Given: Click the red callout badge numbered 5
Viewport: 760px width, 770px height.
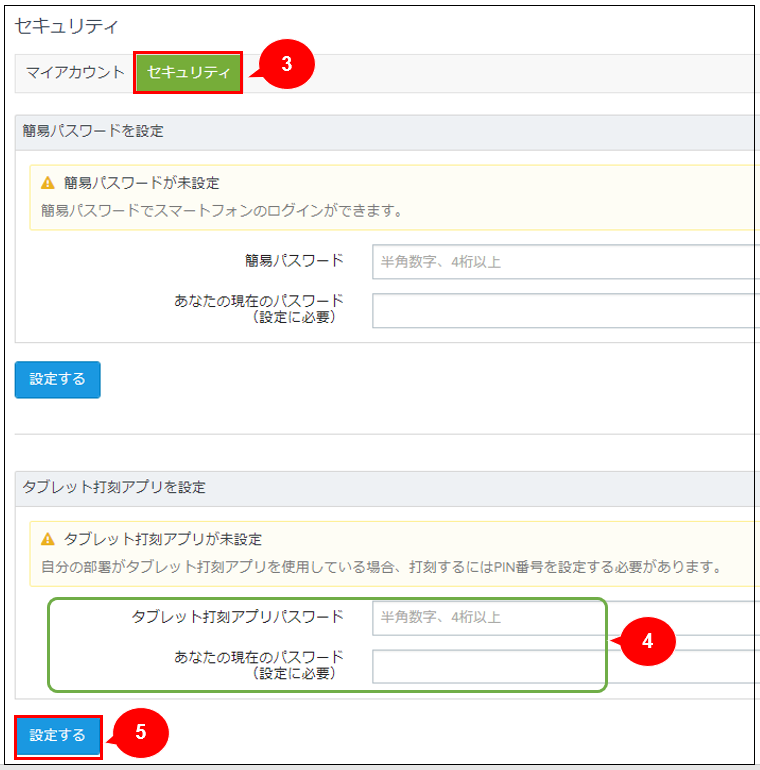Looking at the screenshot, I should click(x=140, y=732).
